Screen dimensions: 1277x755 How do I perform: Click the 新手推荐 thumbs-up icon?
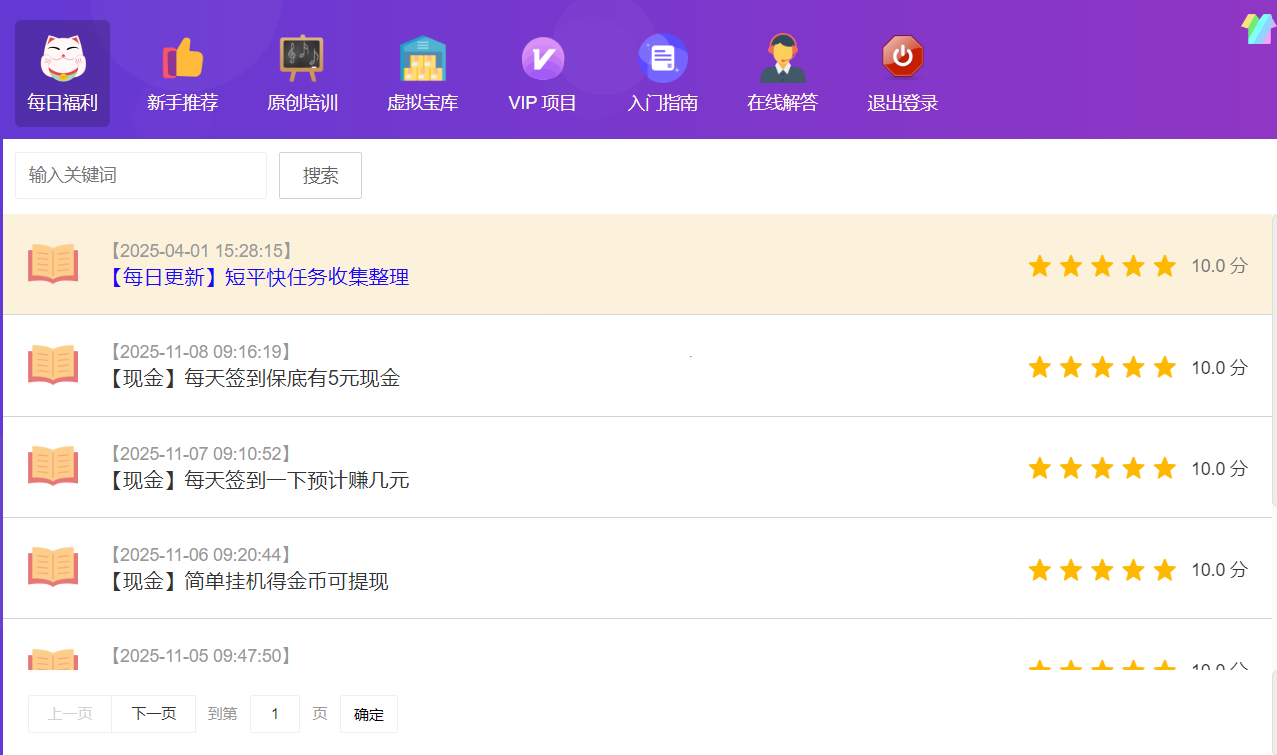coord(181,58)
